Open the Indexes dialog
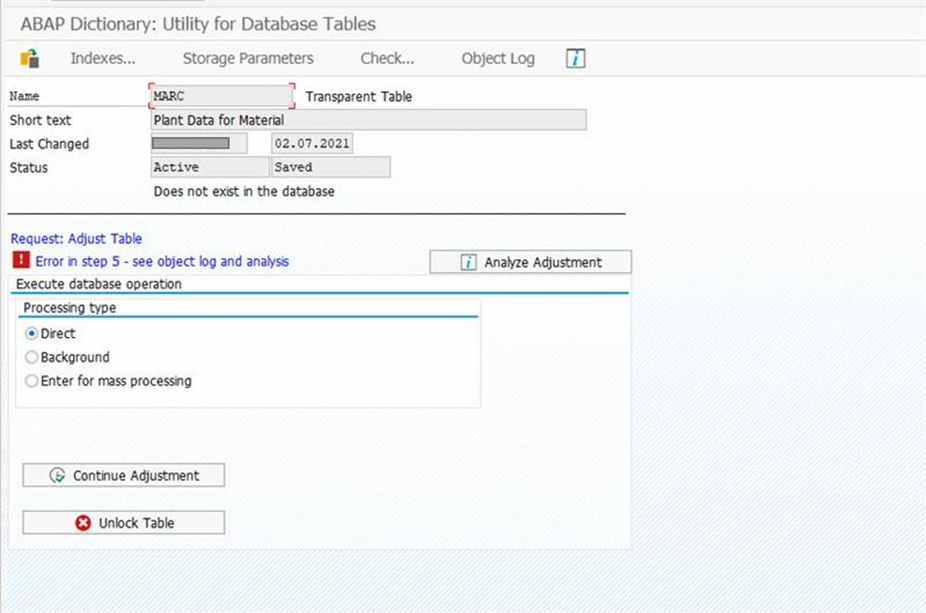 tap(102, 58)
